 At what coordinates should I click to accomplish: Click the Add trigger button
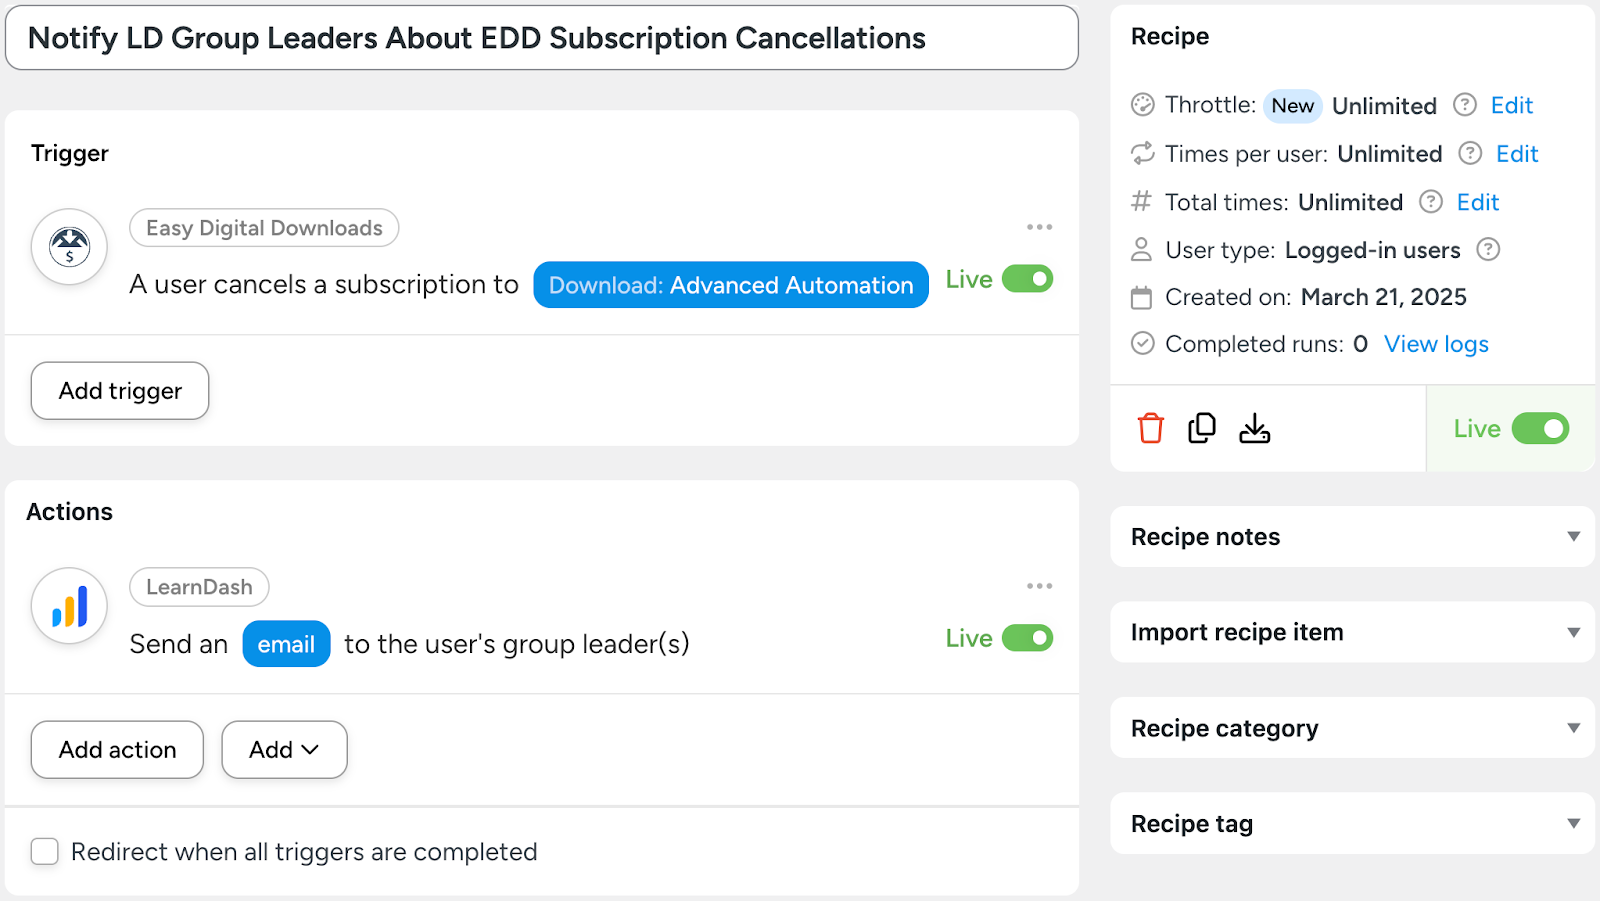point(120,391)
